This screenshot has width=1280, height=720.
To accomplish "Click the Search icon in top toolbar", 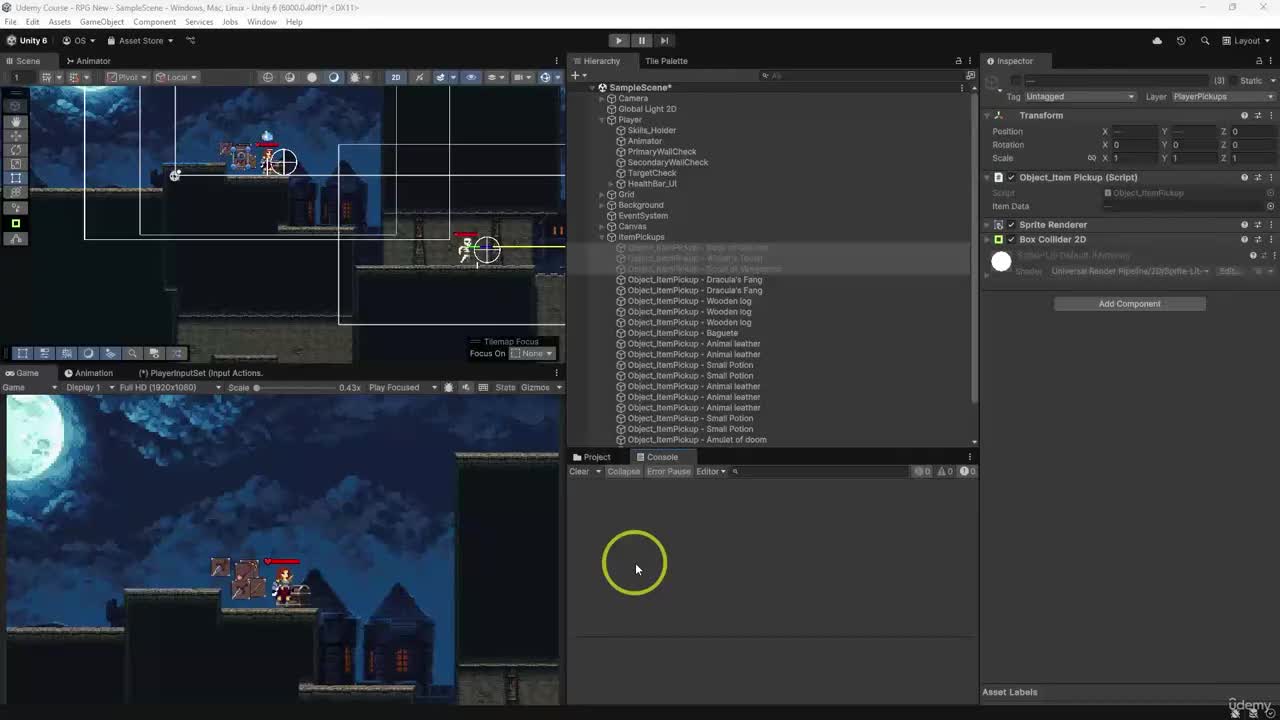I will pyautogui.click(x=1205, y=41).
